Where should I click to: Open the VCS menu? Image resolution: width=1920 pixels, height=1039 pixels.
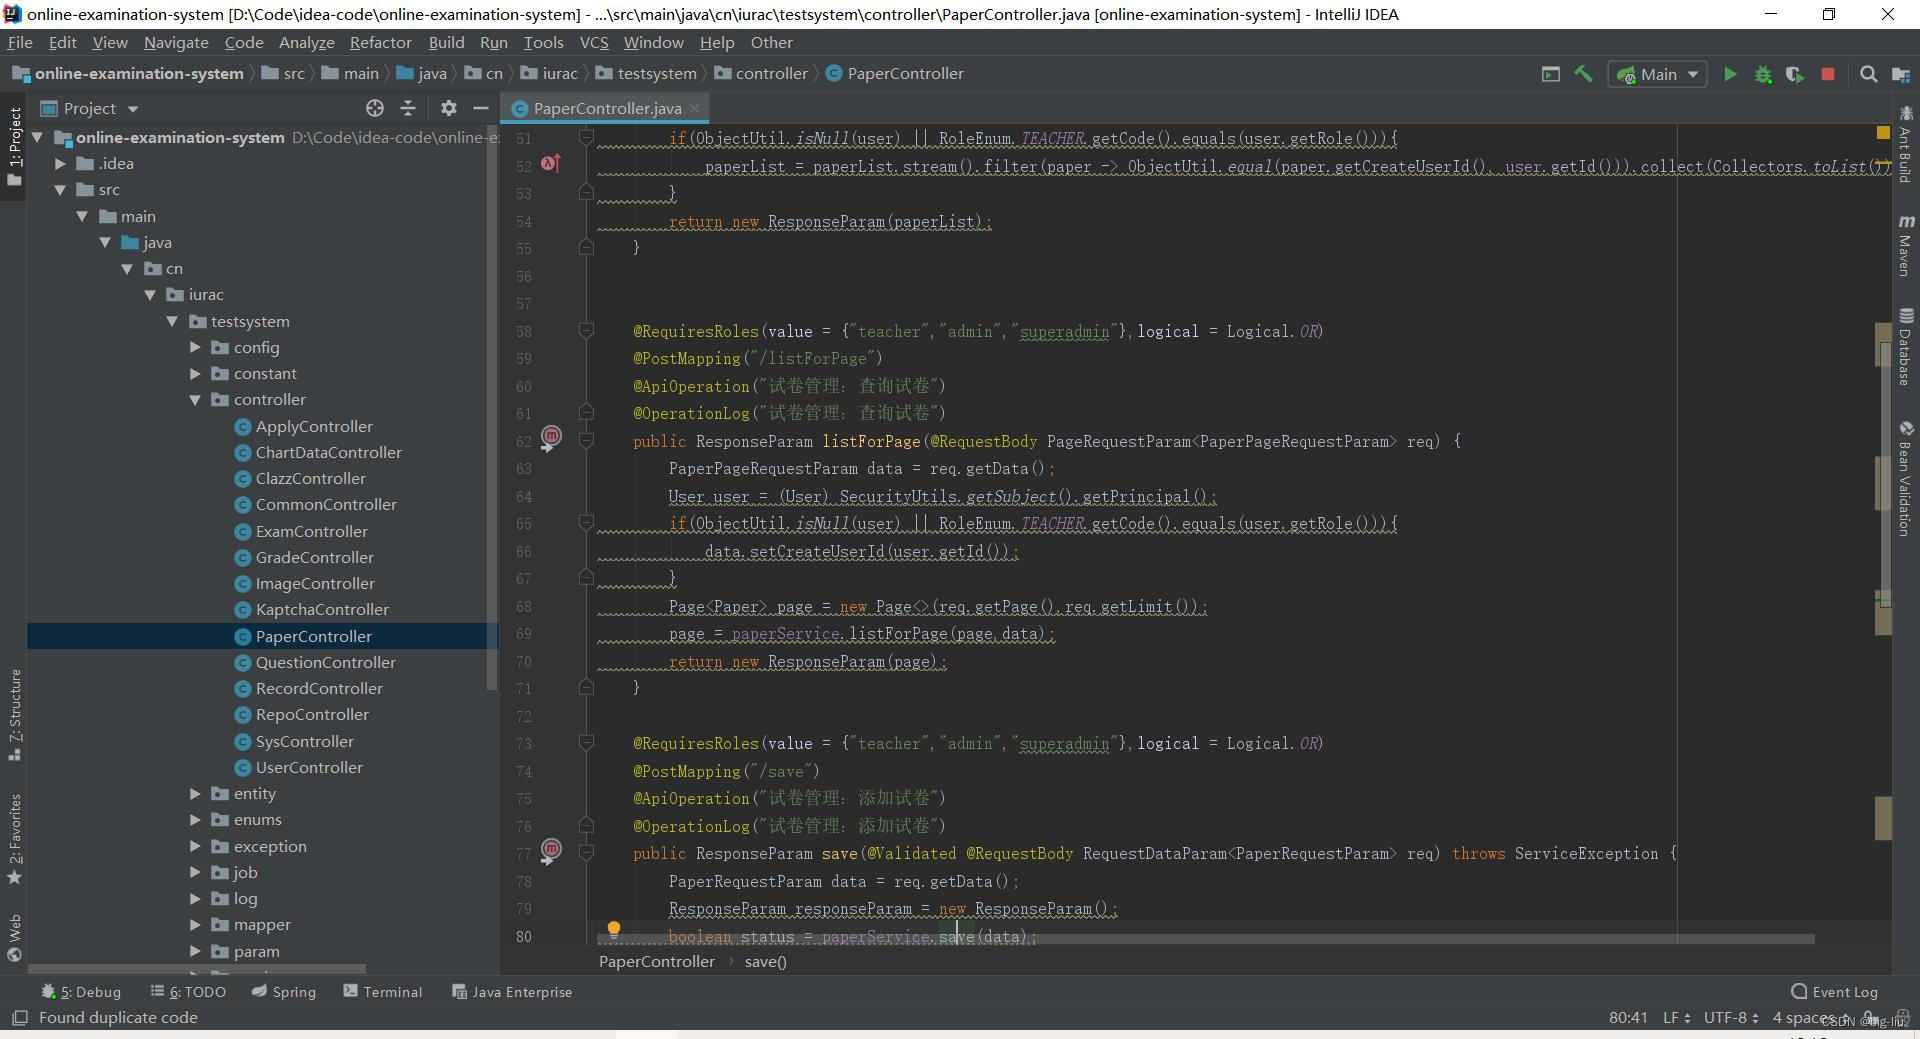tap(594, 42)
